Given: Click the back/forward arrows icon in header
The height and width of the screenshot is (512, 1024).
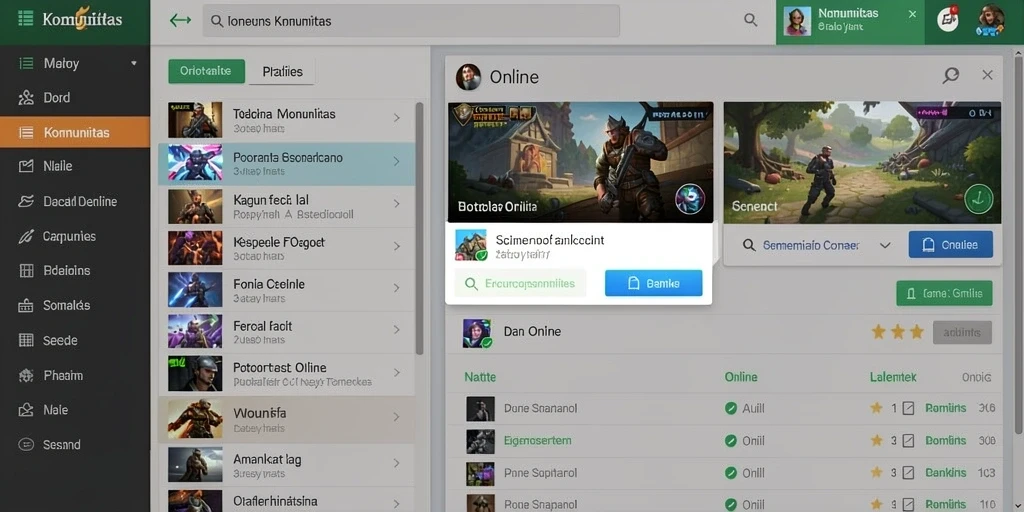Looking at the screenshot, I should coord(180,20).
